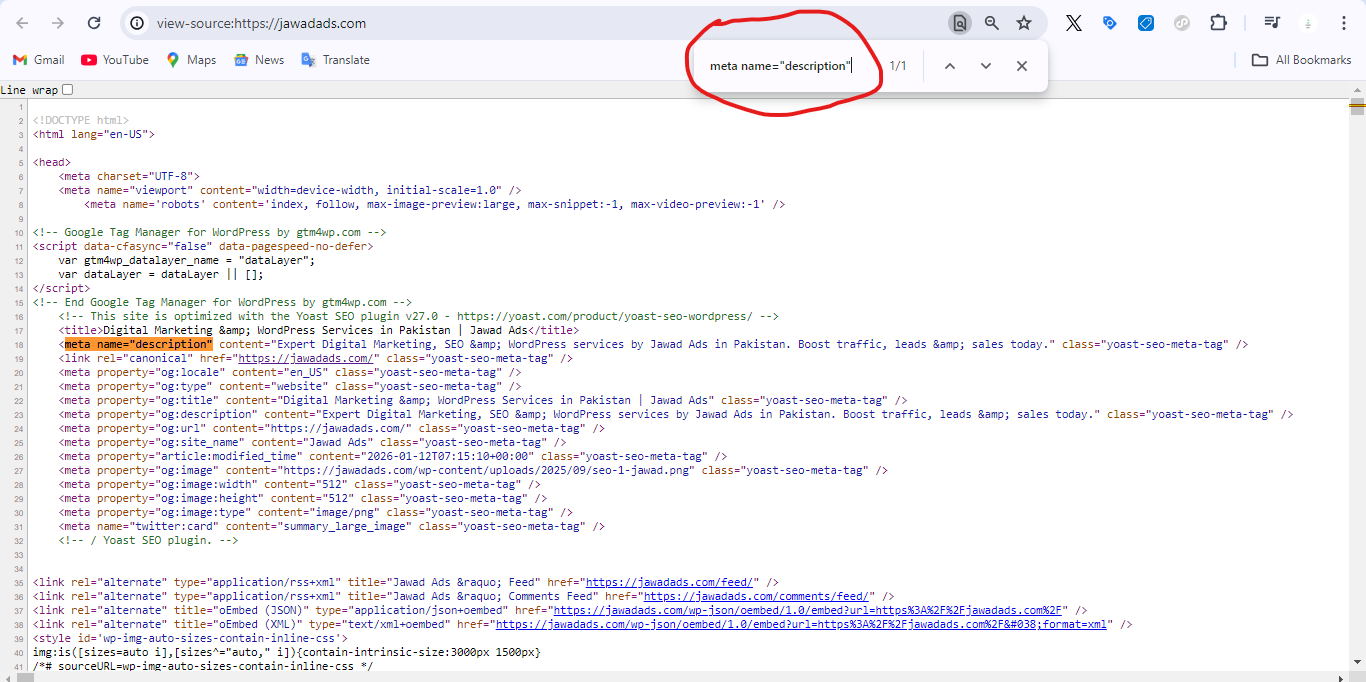Close the find bar
The image size is (1366, 682).
(1021, 66)
